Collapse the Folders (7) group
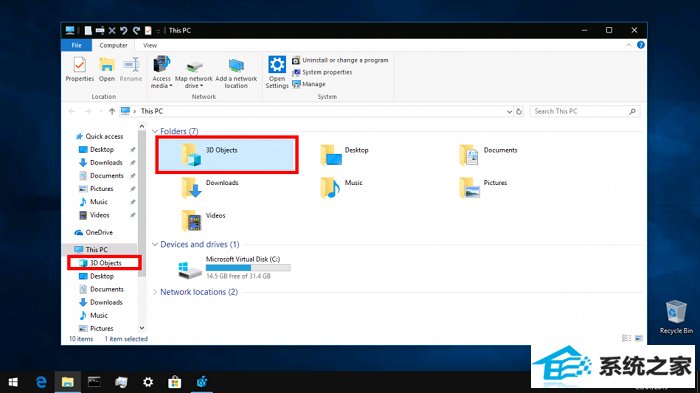Image resolution: width=700 pixels, height=393 pixels. coord(155,131)
